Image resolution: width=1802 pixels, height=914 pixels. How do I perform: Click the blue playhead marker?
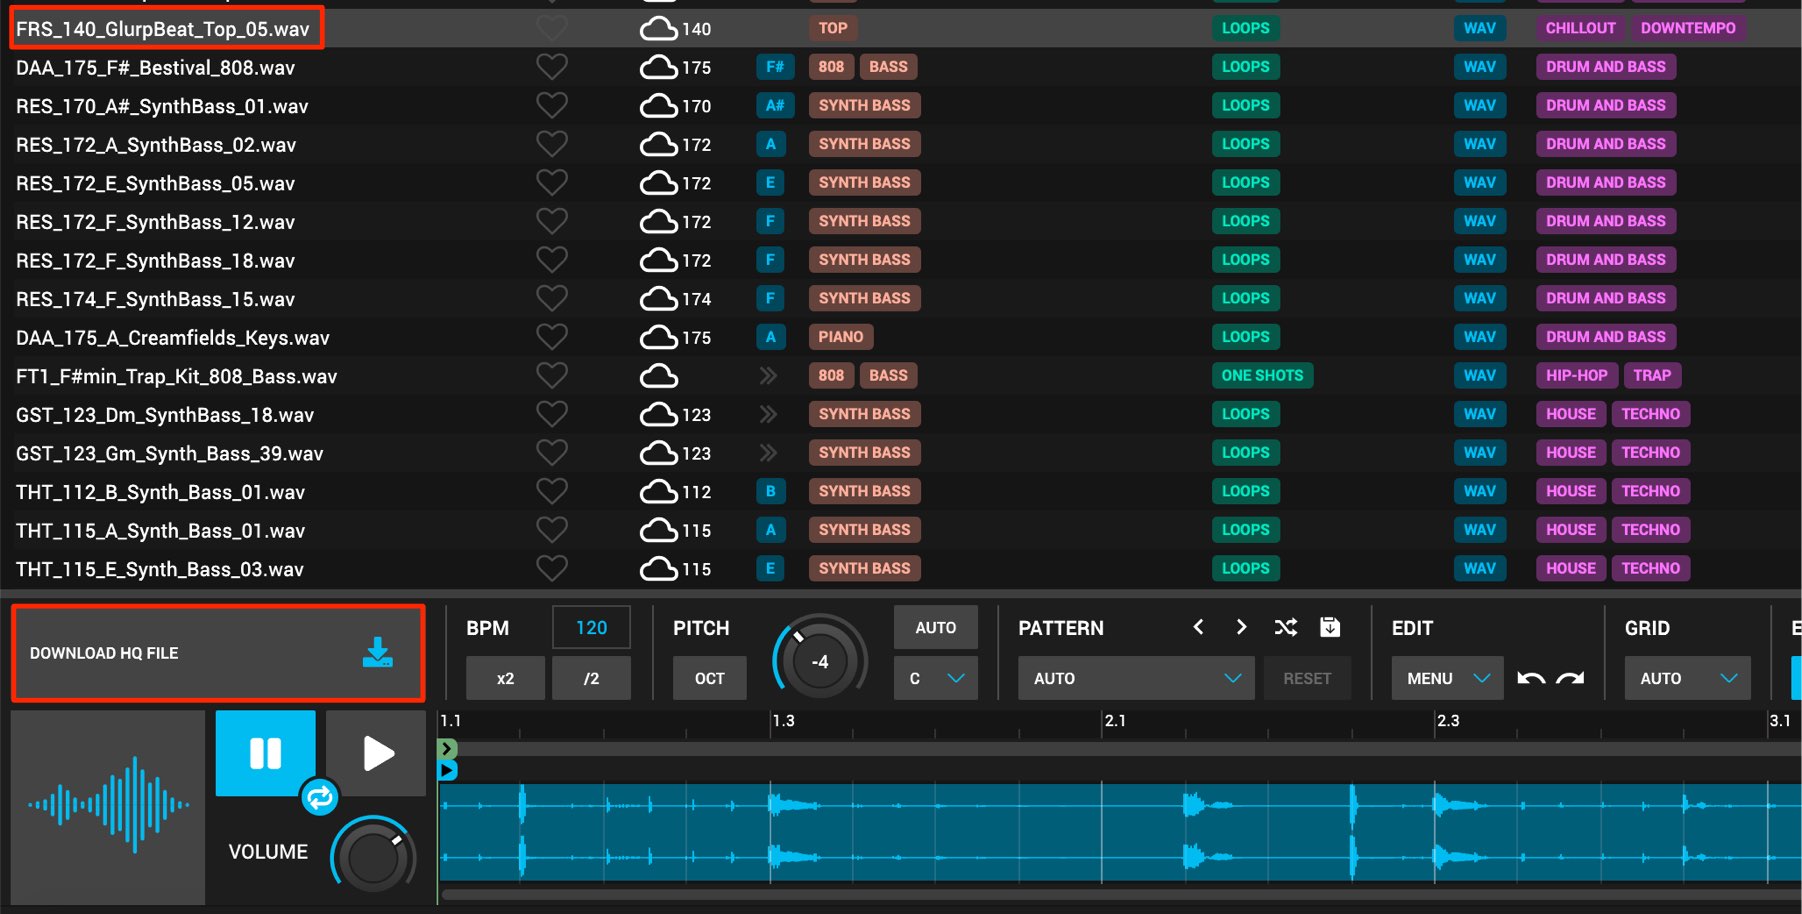(447, 770)
